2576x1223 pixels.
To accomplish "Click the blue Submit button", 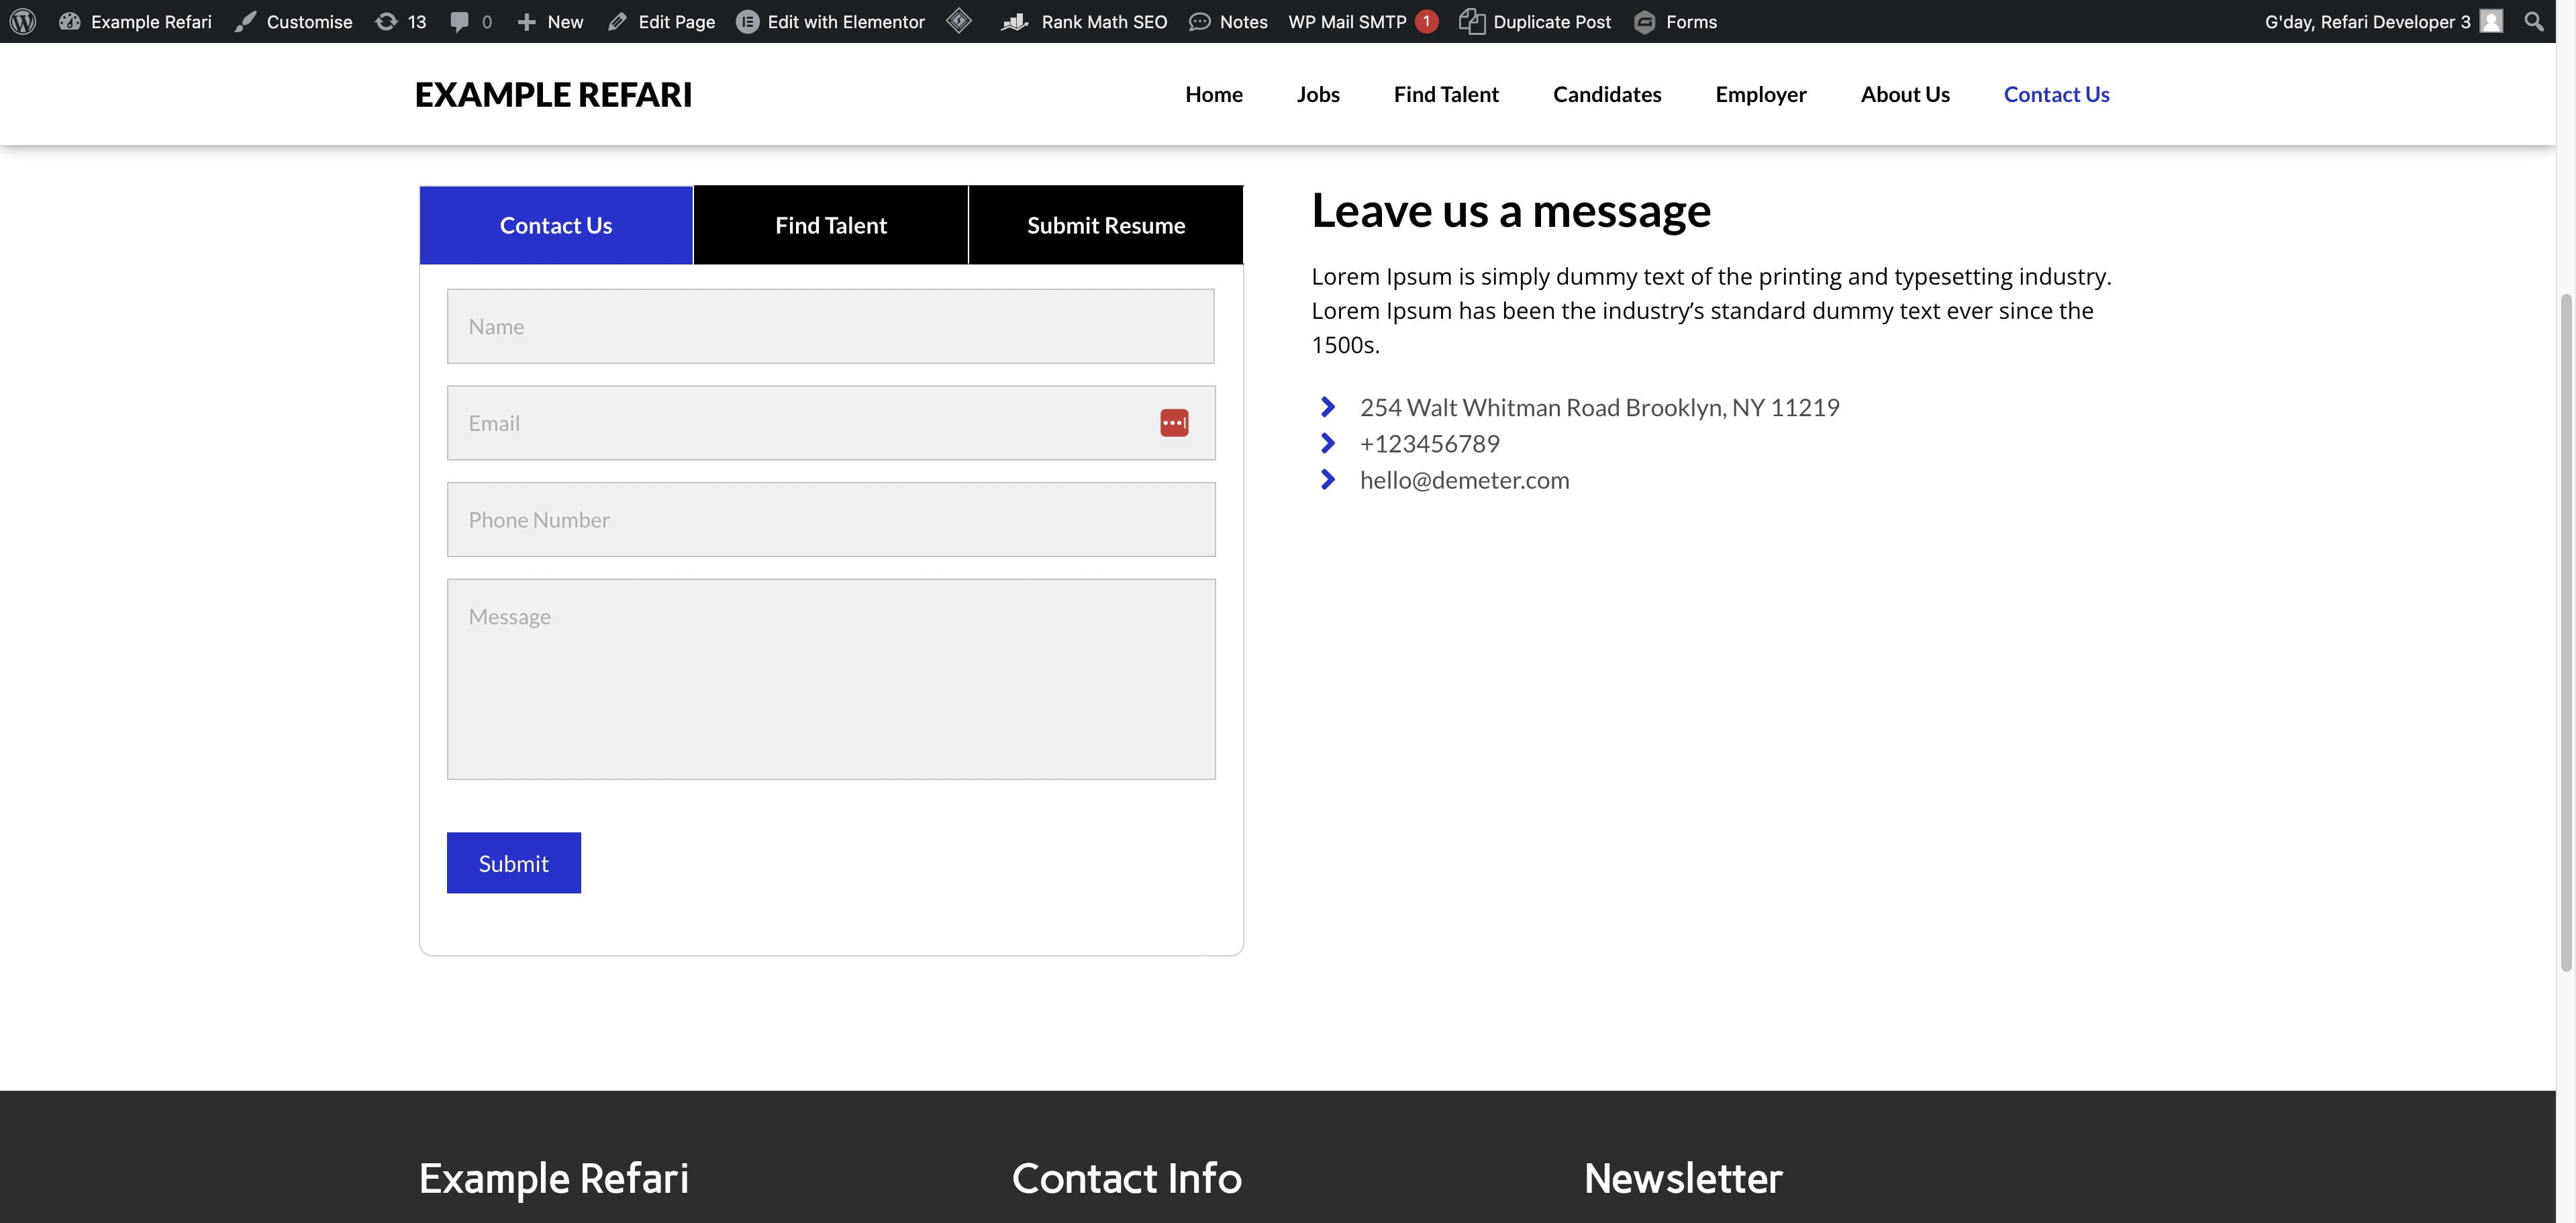I will click(x=514, y=863).
